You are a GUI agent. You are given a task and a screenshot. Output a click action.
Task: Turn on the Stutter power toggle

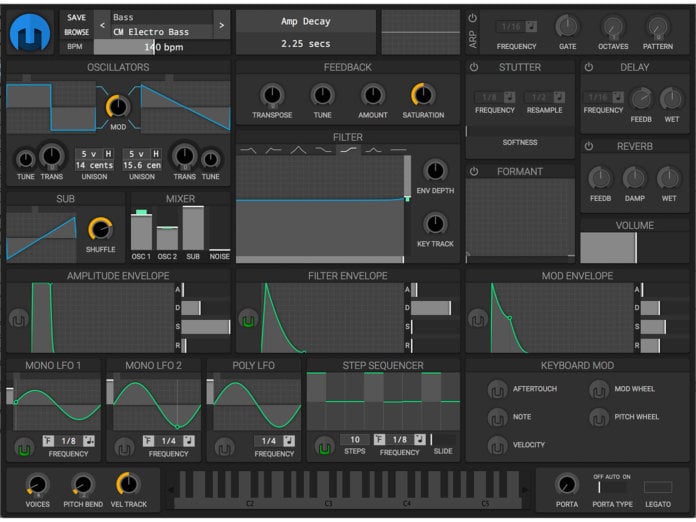click(474, 67)
